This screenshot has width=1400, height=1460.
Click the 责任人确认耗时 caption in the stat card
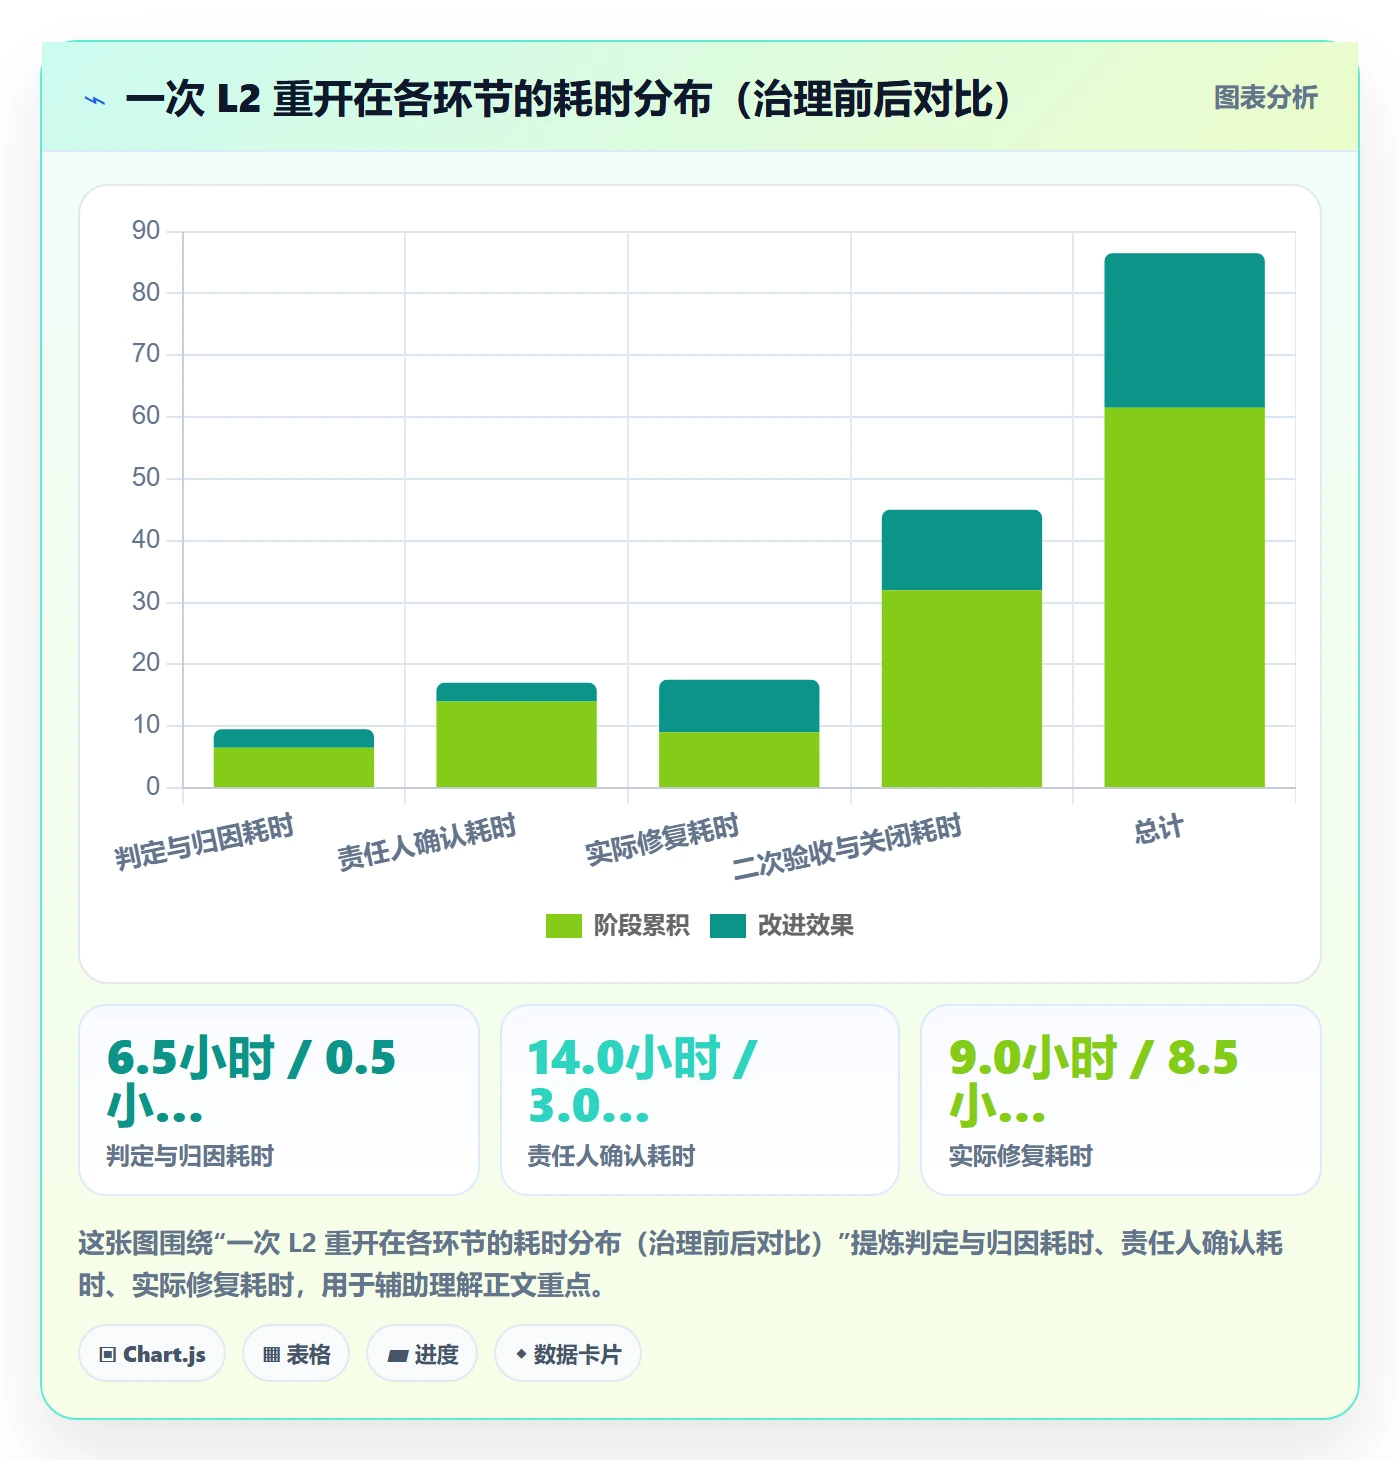[x=611, y=1156]
